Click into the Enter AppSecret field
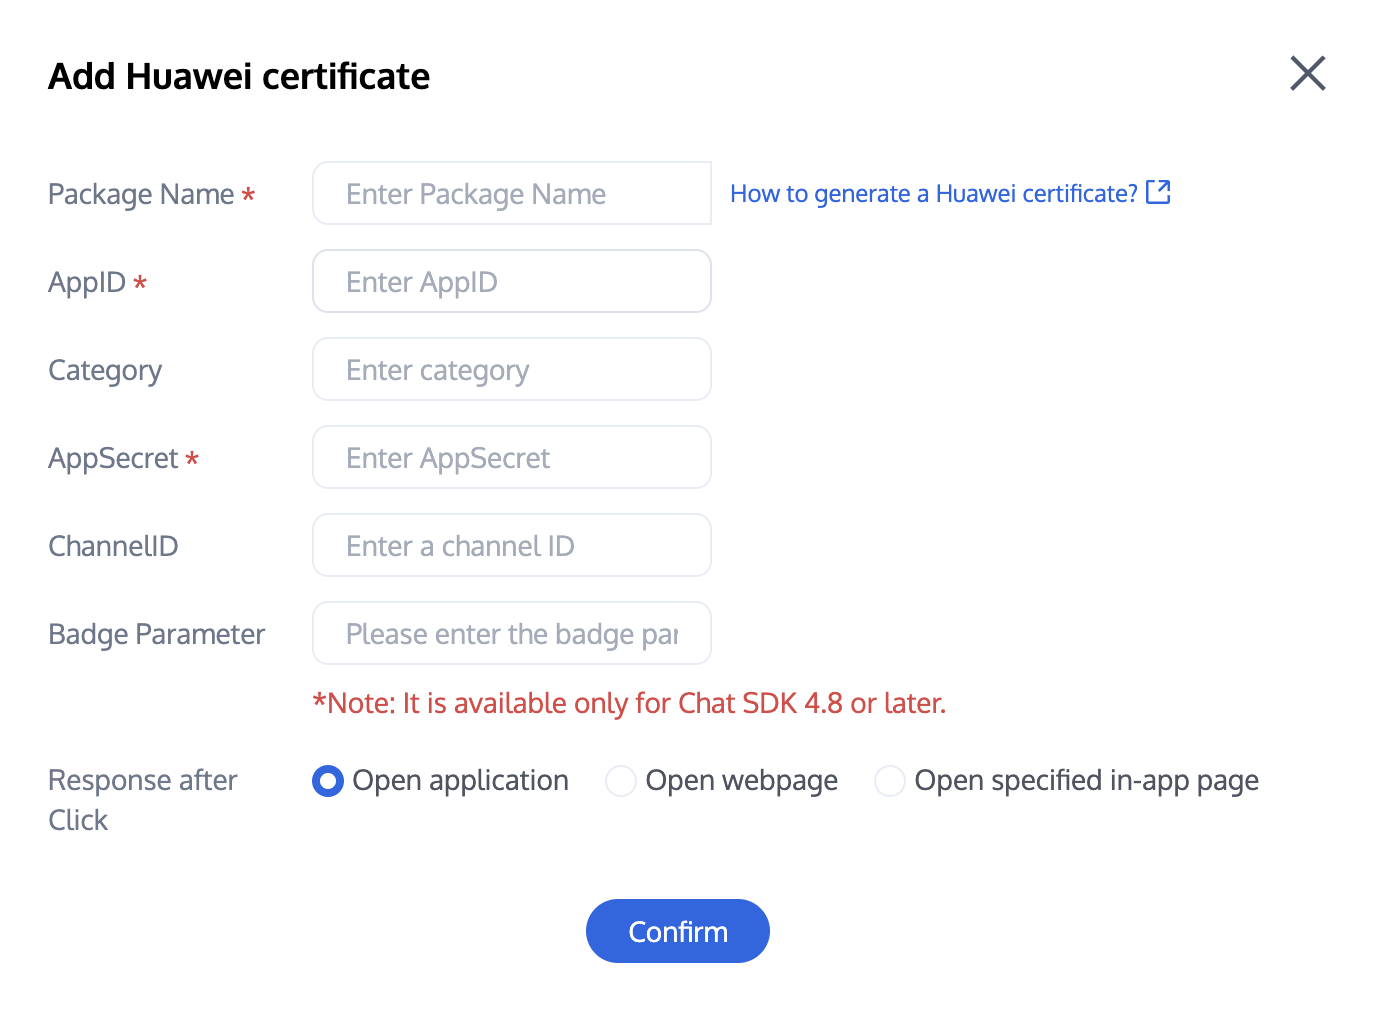 (511, 457)
